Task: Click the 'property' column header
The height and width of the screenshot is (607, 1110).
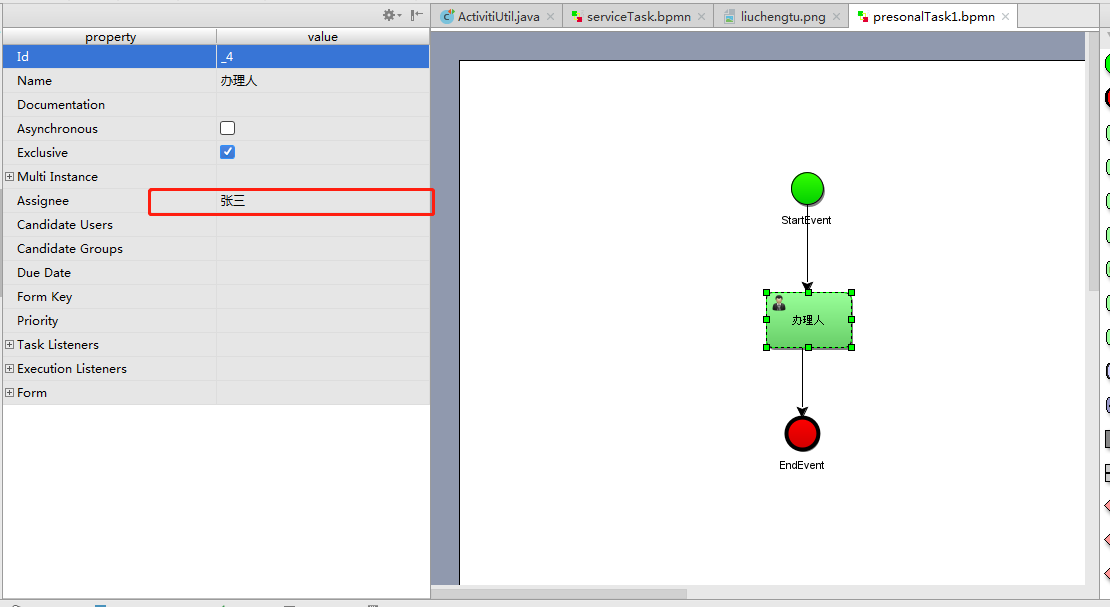Action: 110,37
